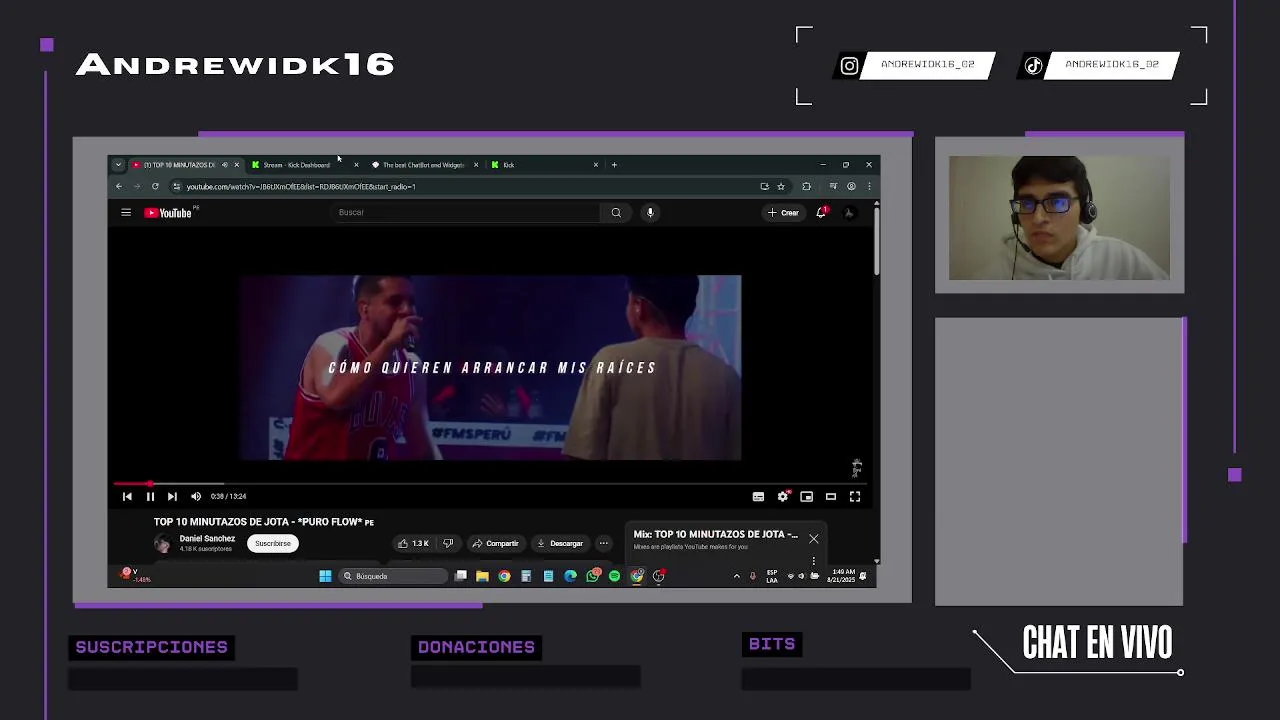This screenshot has height=720, width=1280.
Task: Open the YouTube account avatar menu
Action: coord(849,212)
